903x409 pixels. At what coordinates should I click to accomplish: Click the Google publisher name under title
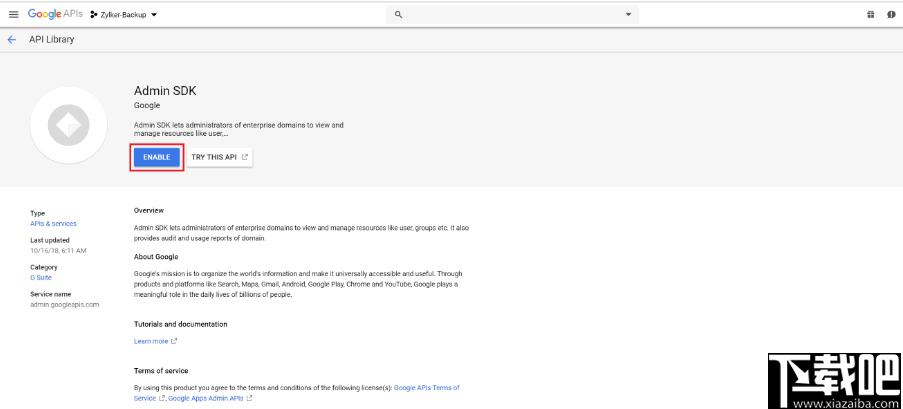pyautogui.click(x=147, y=105)
